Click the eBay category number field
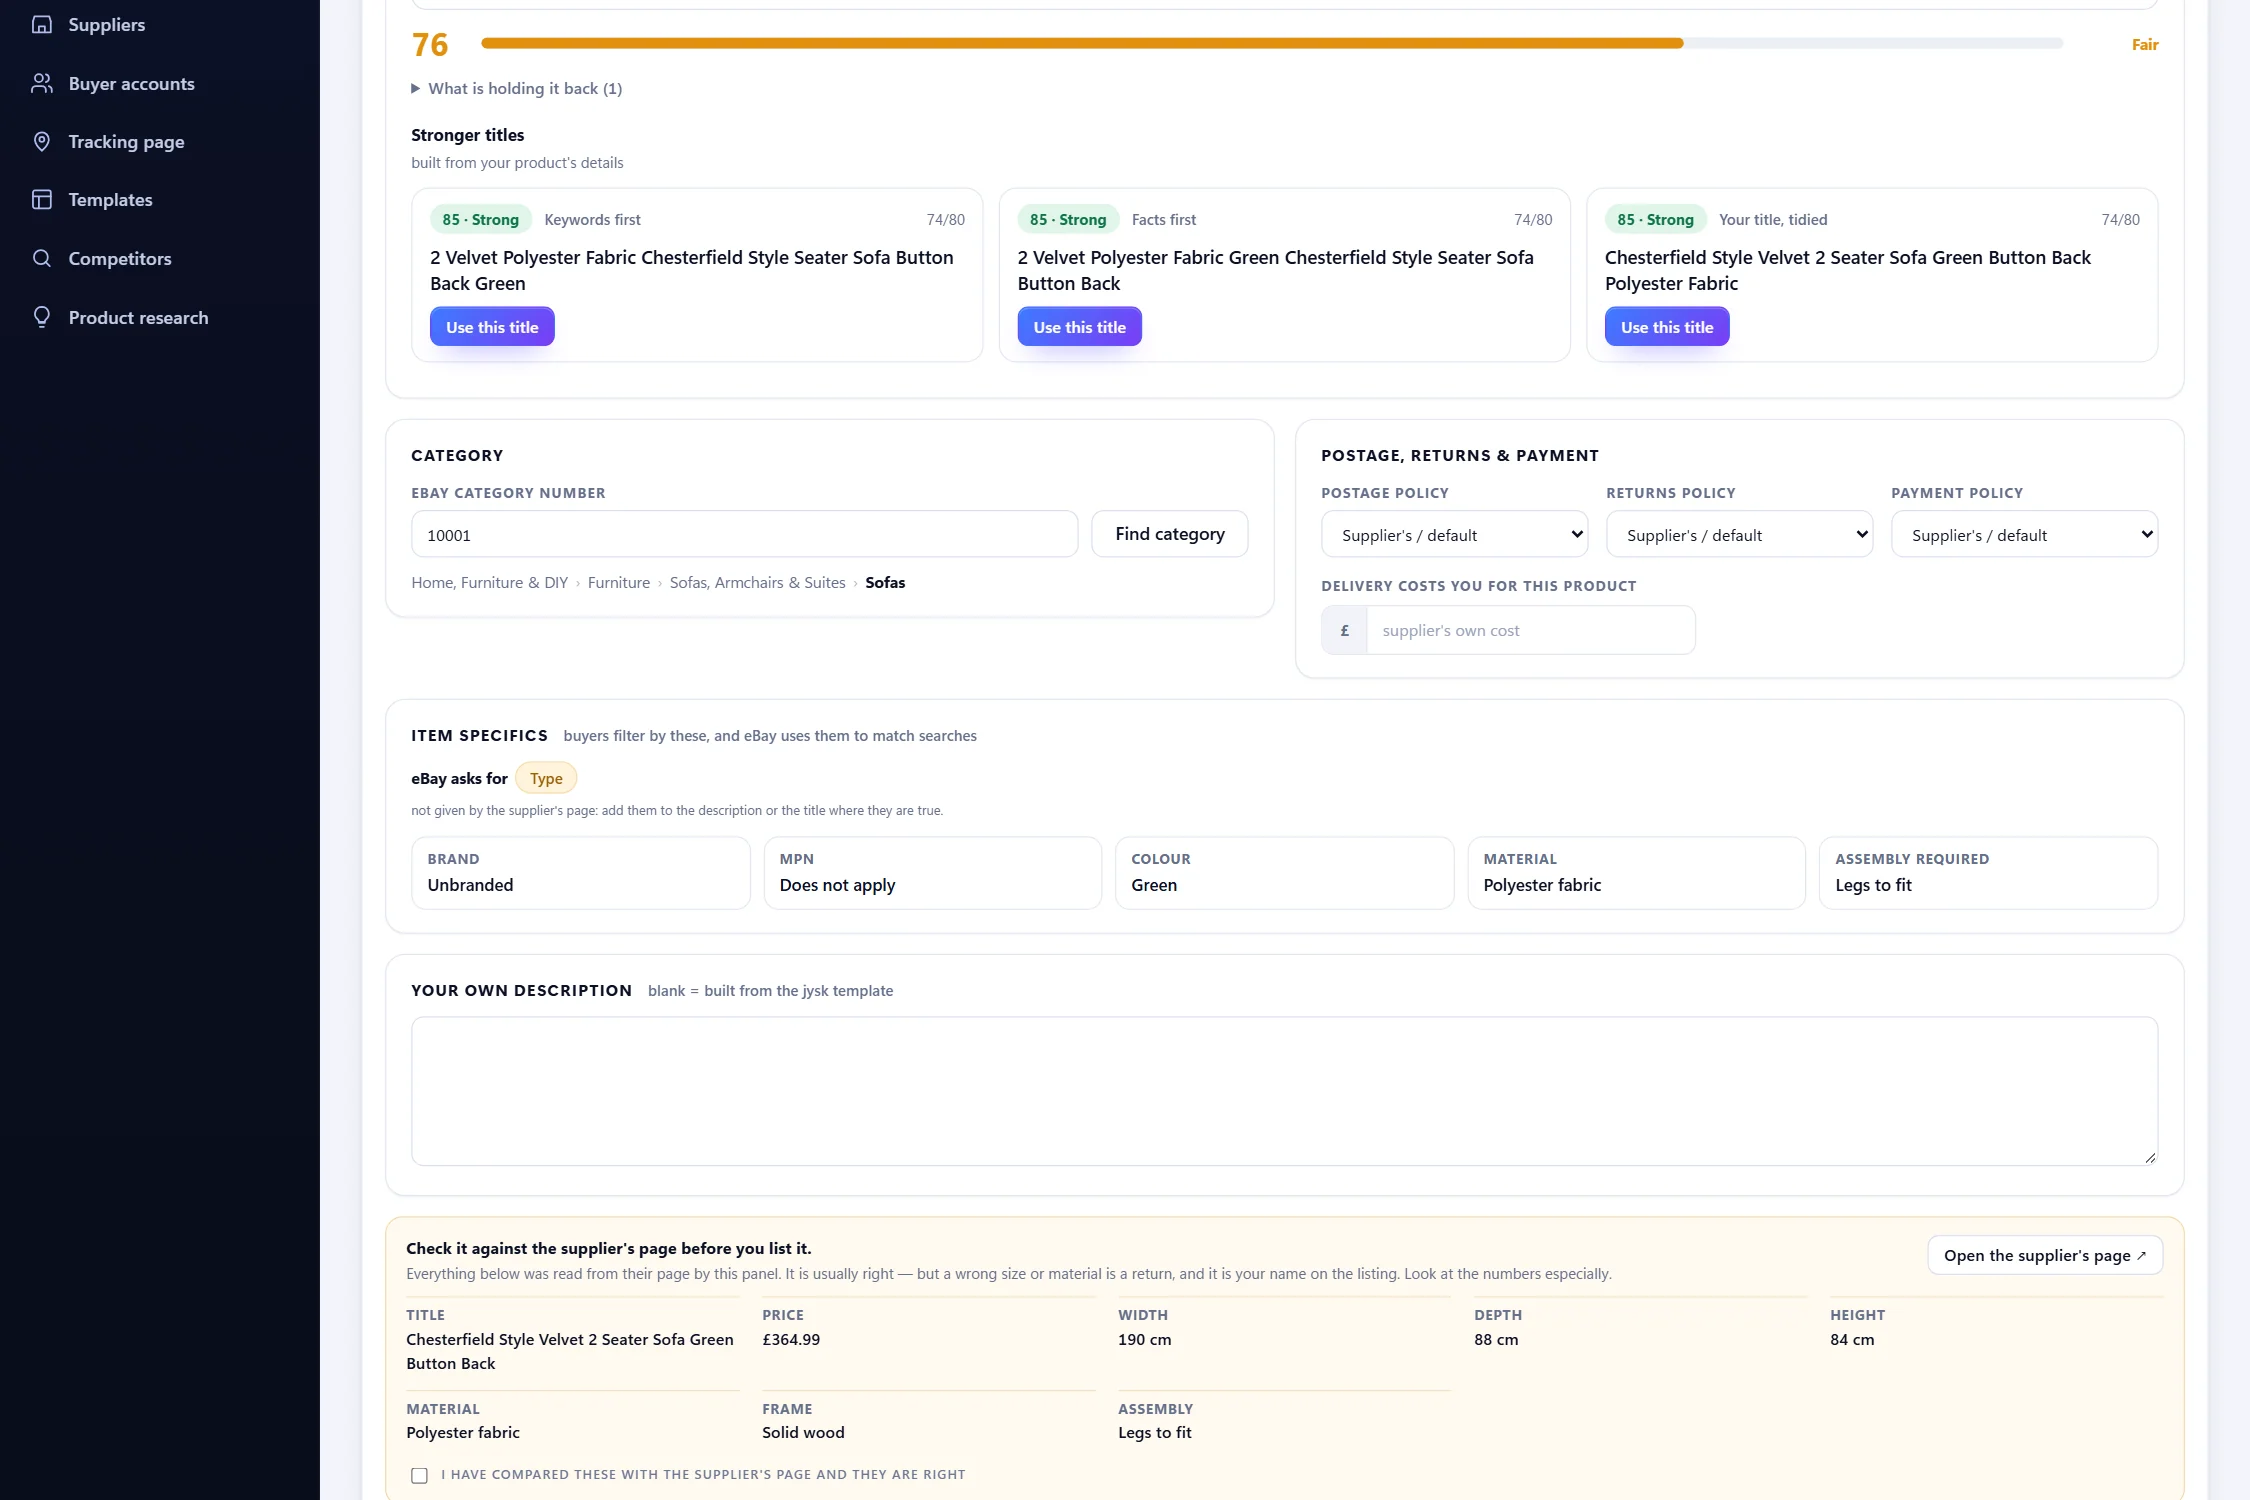This screenshot has width=2250, height=1500. (x=744, y=534)
